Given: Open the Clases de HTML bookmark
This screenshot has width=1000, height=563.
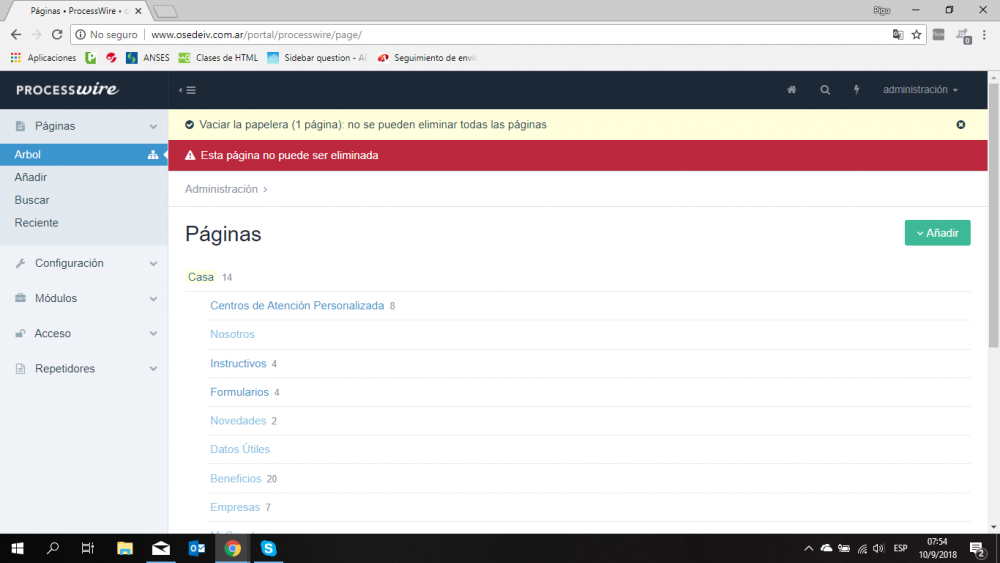Looking at the screenshot, I should click(x=218, y=57).
